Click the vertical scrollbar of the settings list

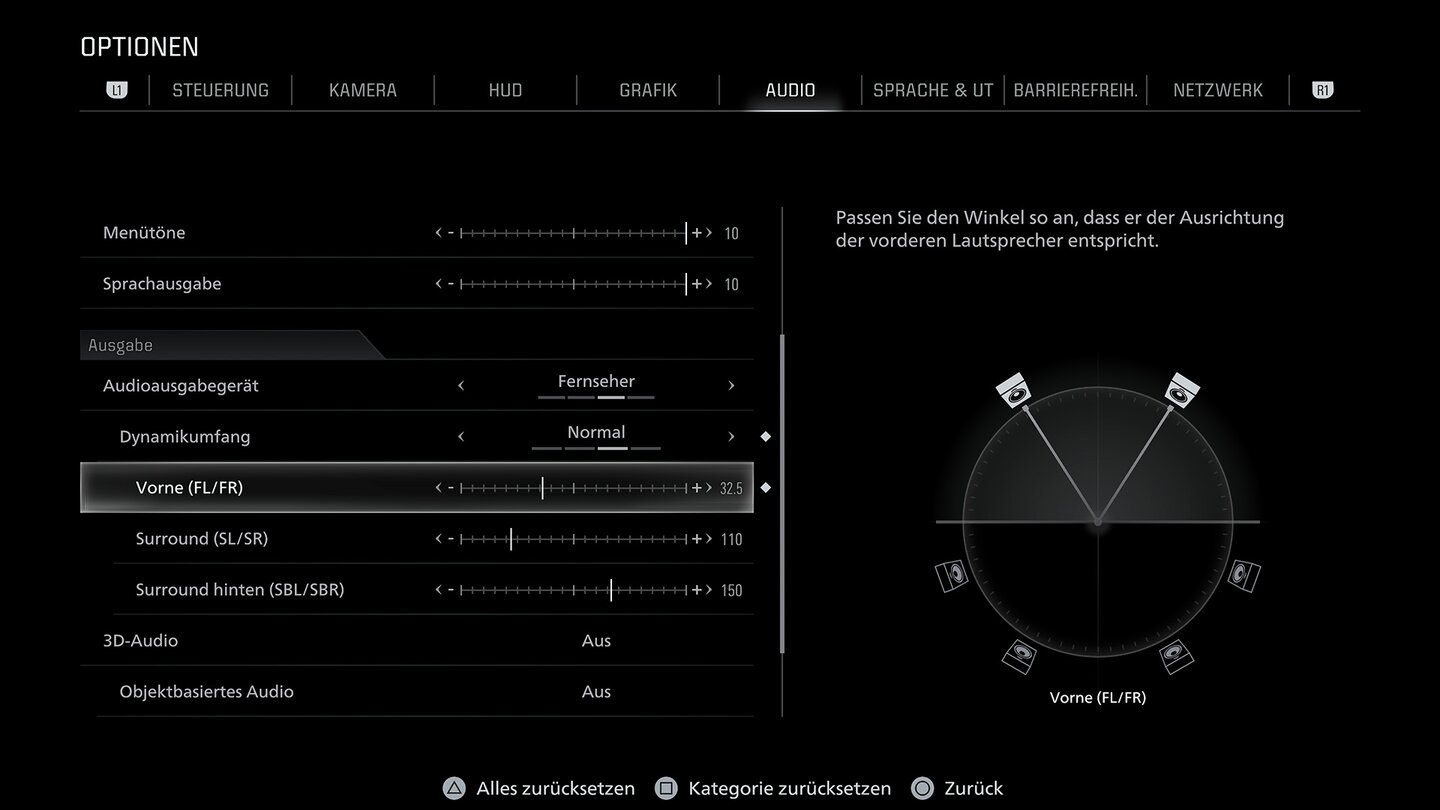782,490
